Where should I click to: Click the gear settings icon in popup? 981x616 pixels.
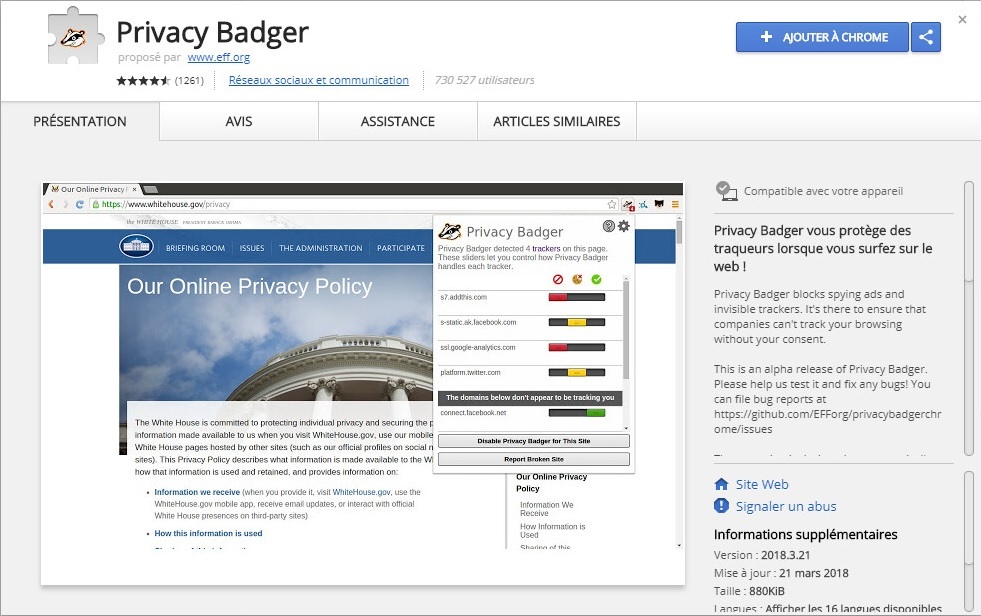coord(624,226)
